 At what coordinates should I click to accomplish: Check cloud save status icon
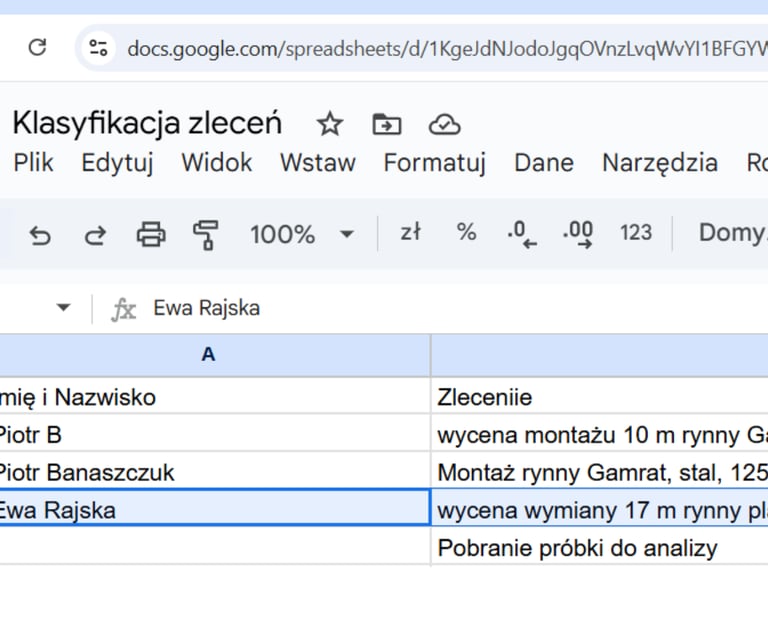[444, 124]
